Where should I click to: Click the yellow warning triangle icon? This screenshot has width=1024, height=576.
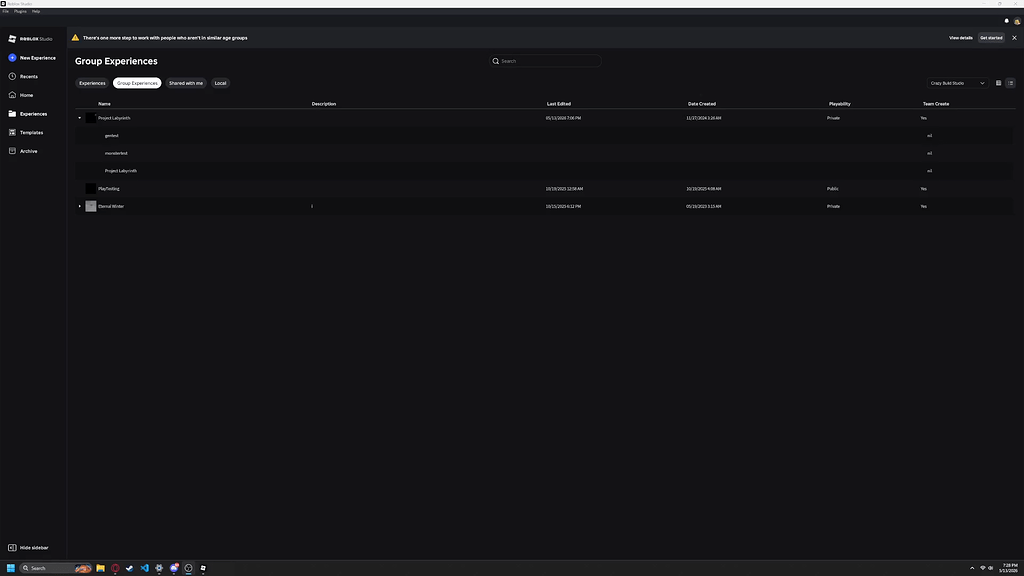click(x=75, y=38)
